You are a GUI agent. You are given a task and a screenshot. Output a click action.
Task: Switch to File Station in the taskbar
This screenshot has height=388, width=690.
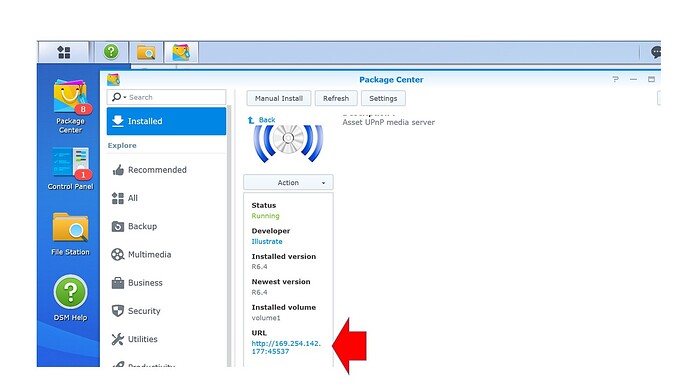click(x=146, y=52)
